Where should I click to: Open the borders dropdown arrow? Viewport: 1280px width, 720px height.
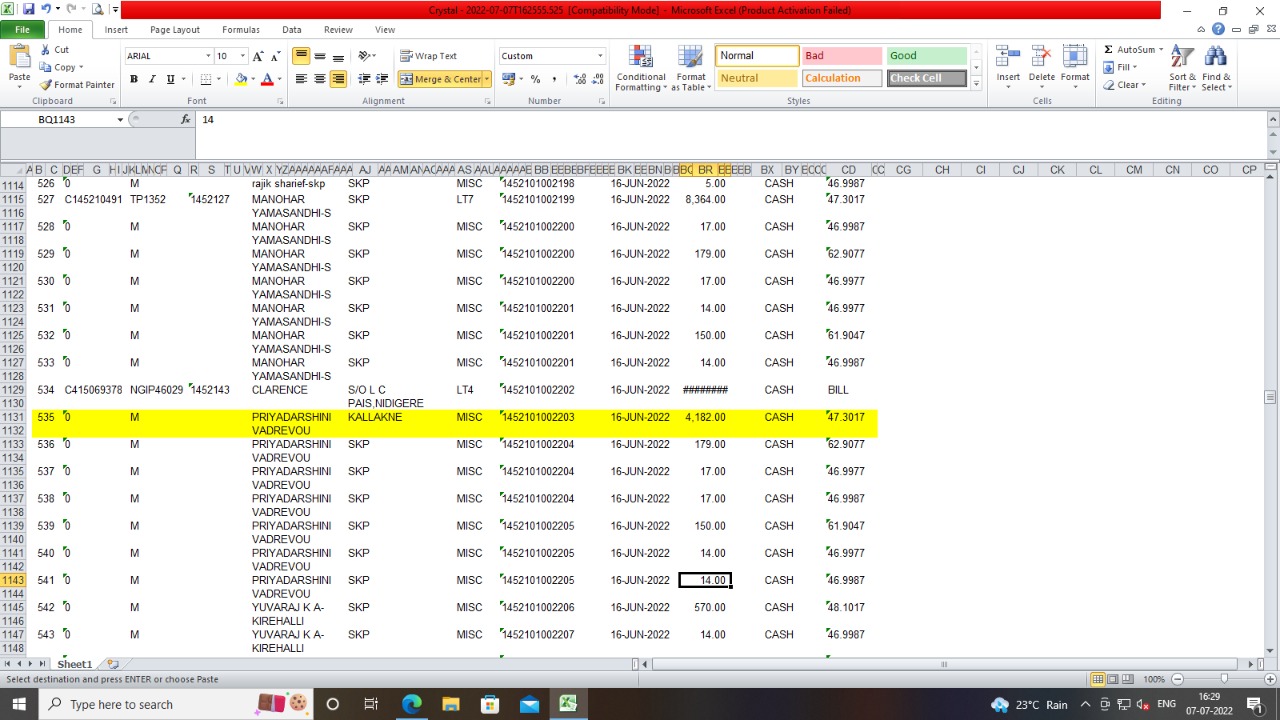pos(220,79)
